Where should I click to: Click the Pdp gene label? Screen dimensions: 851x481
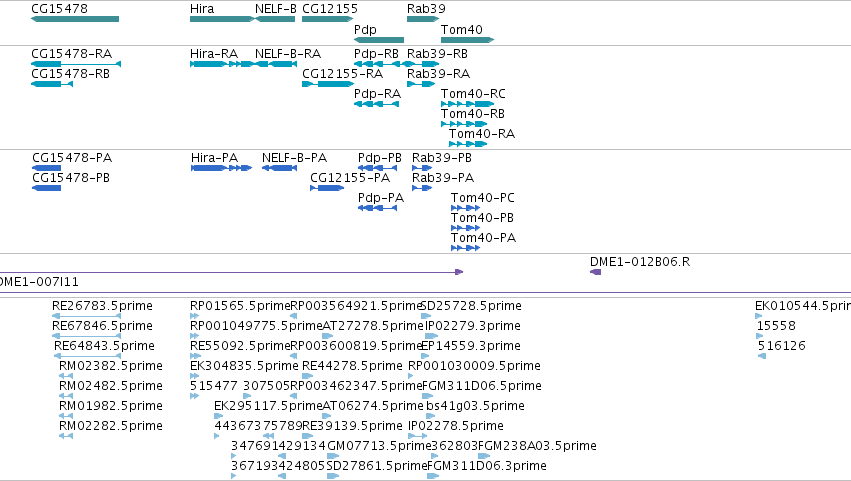pyautogui.click(x=365, y=29)
